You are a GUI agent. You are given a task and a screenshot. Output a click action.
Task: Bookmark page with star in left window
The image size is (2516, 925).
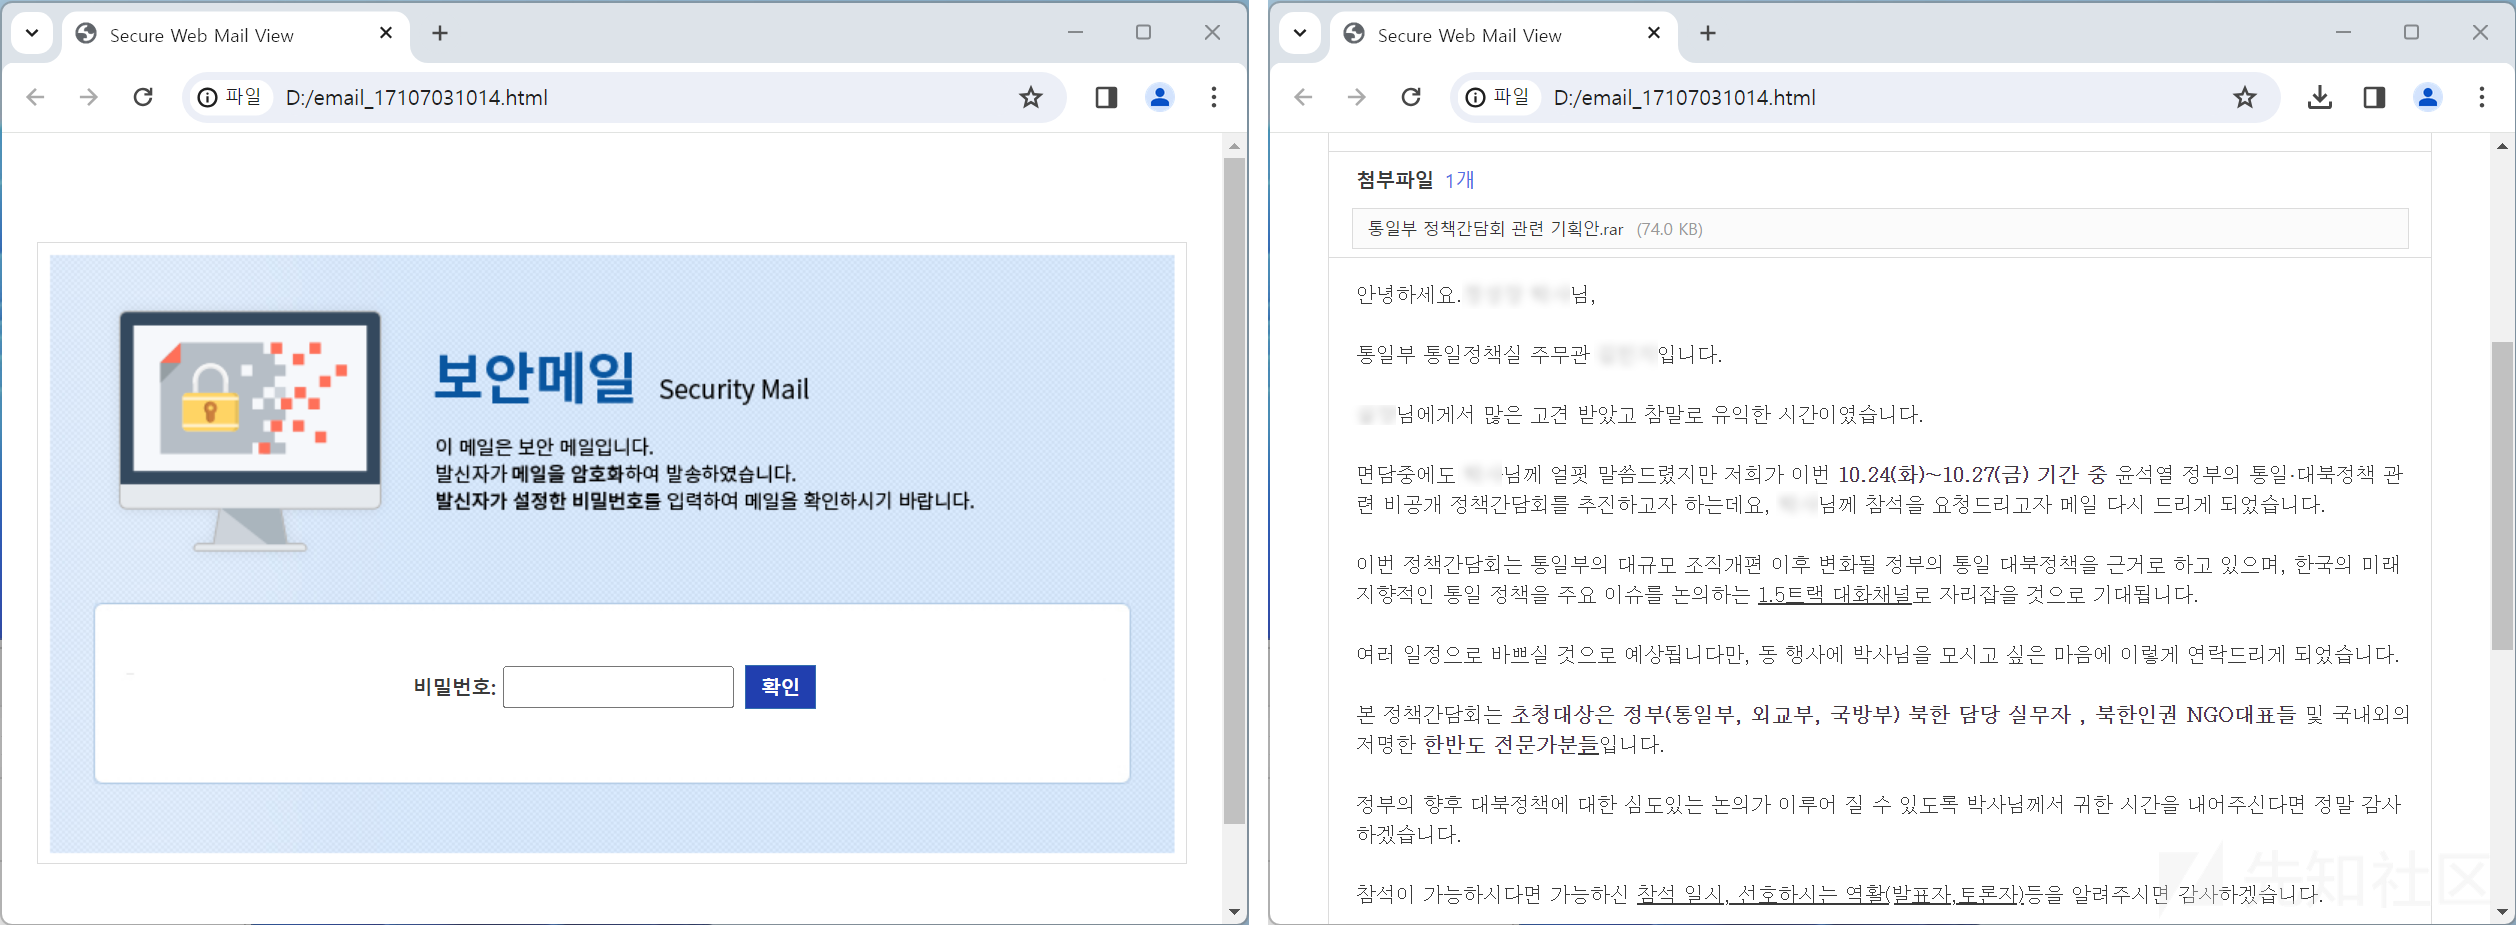pos(1031,97)
